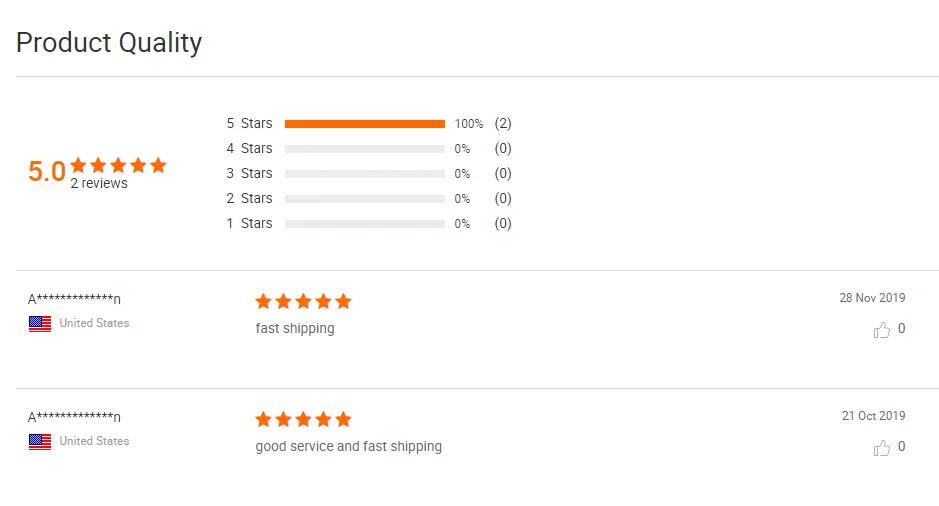This screenshot has height=506, width=939.
Task: Click the 28 Nov 2019 date
Action: point(872,298)
